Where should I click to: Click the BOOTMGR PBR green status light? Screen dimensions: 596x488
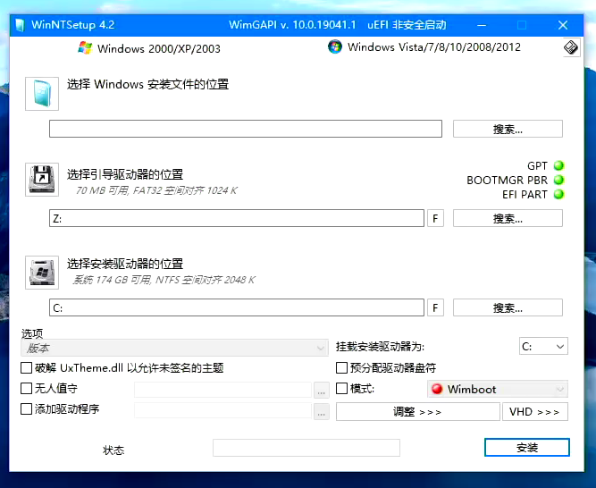pos(559,180)
